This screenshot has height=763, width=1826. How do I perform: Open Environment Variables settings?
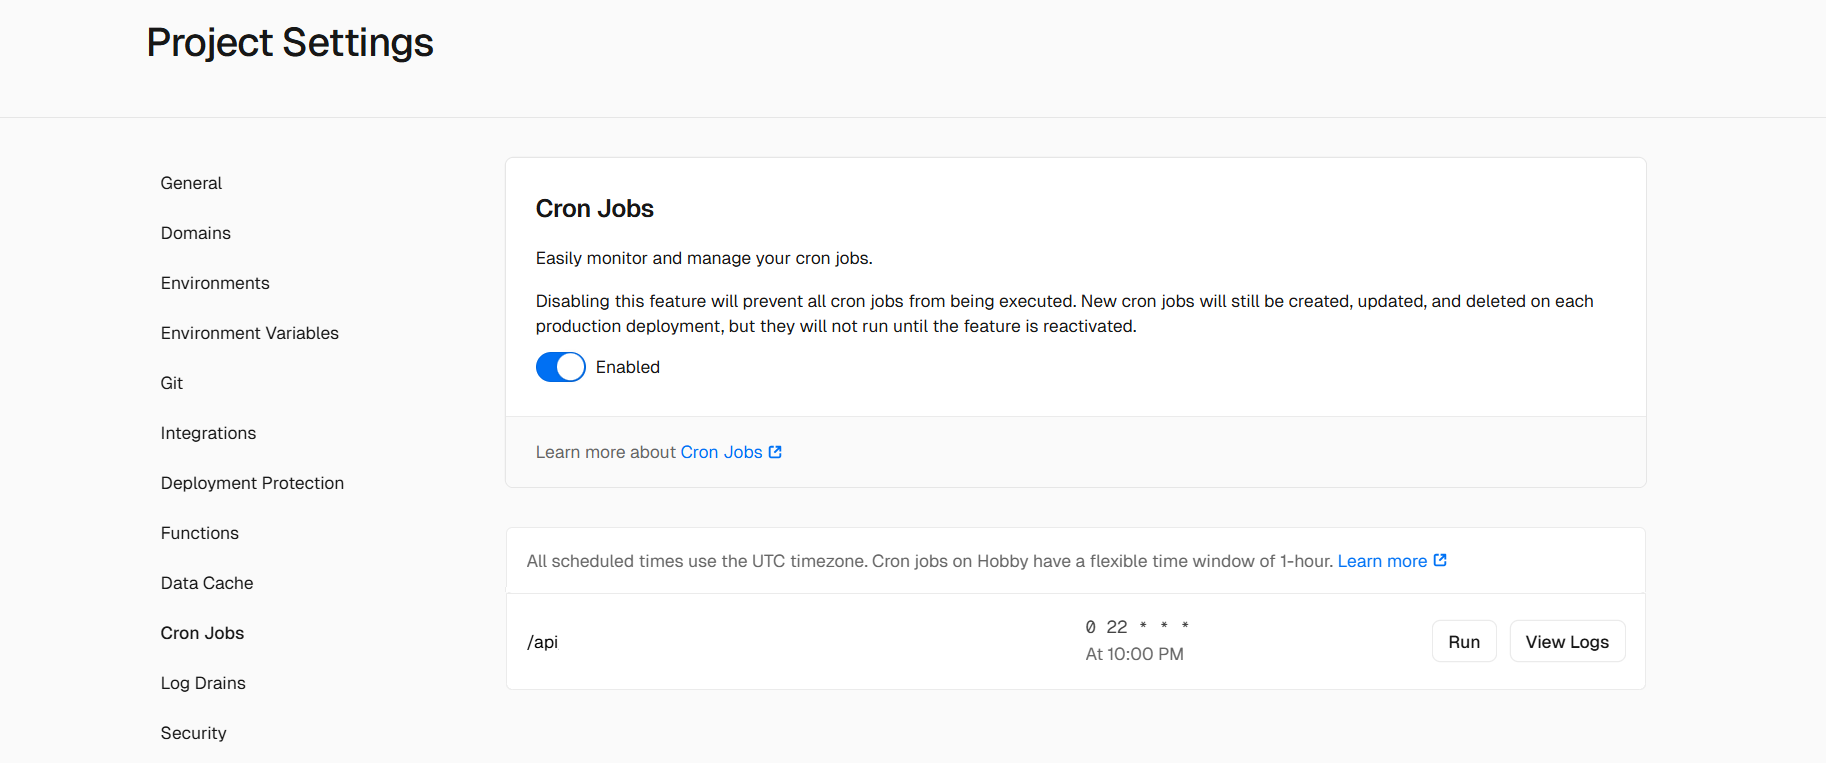pos(249,333)
